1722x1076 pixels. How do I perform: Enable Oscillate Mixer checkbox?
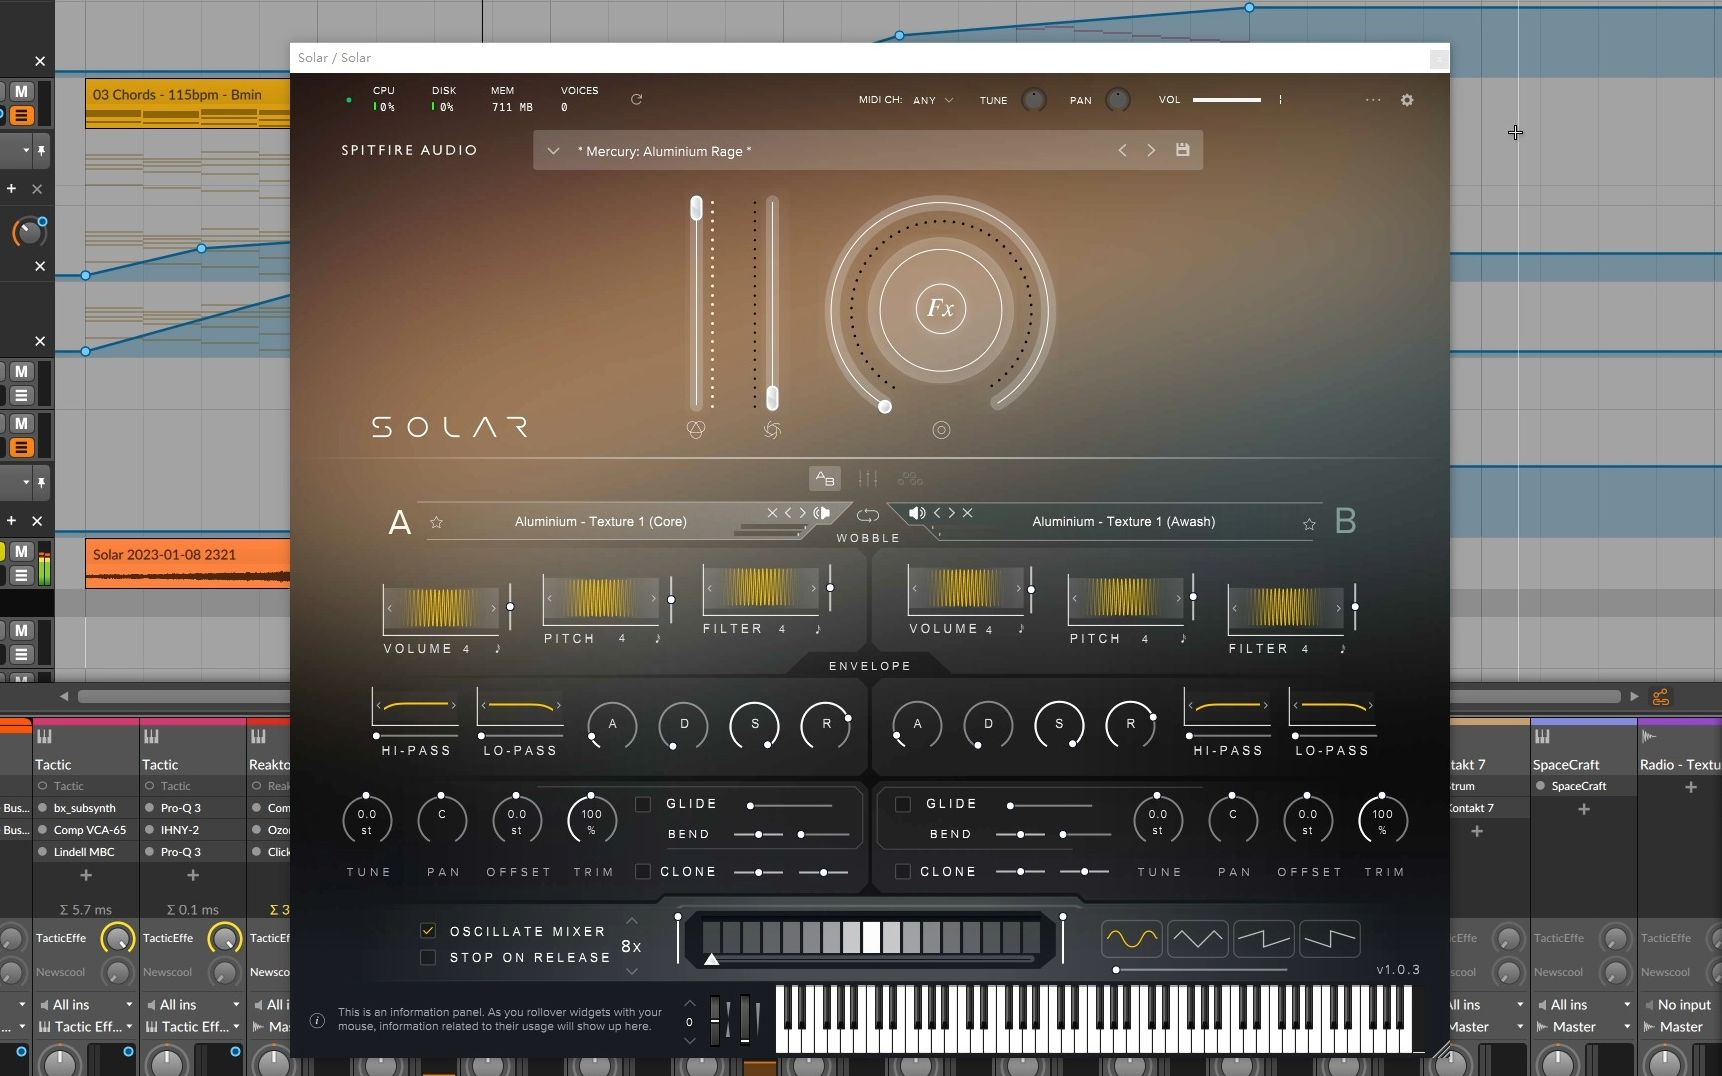point(428,931)
